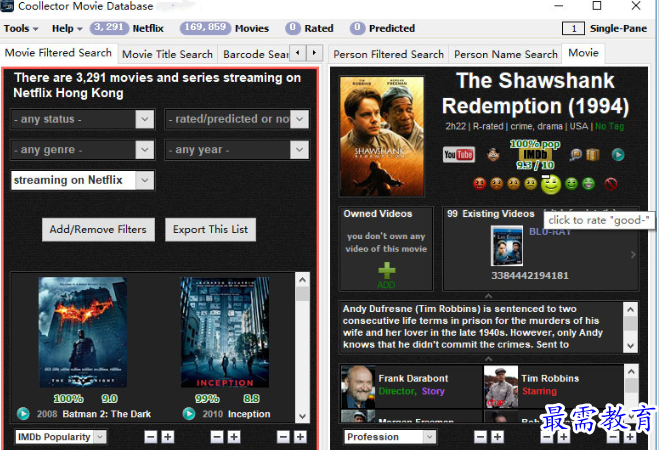664x450 pixels.
Task: Click the Add/Remove Filters button
Action: click(x=98, y=229)
